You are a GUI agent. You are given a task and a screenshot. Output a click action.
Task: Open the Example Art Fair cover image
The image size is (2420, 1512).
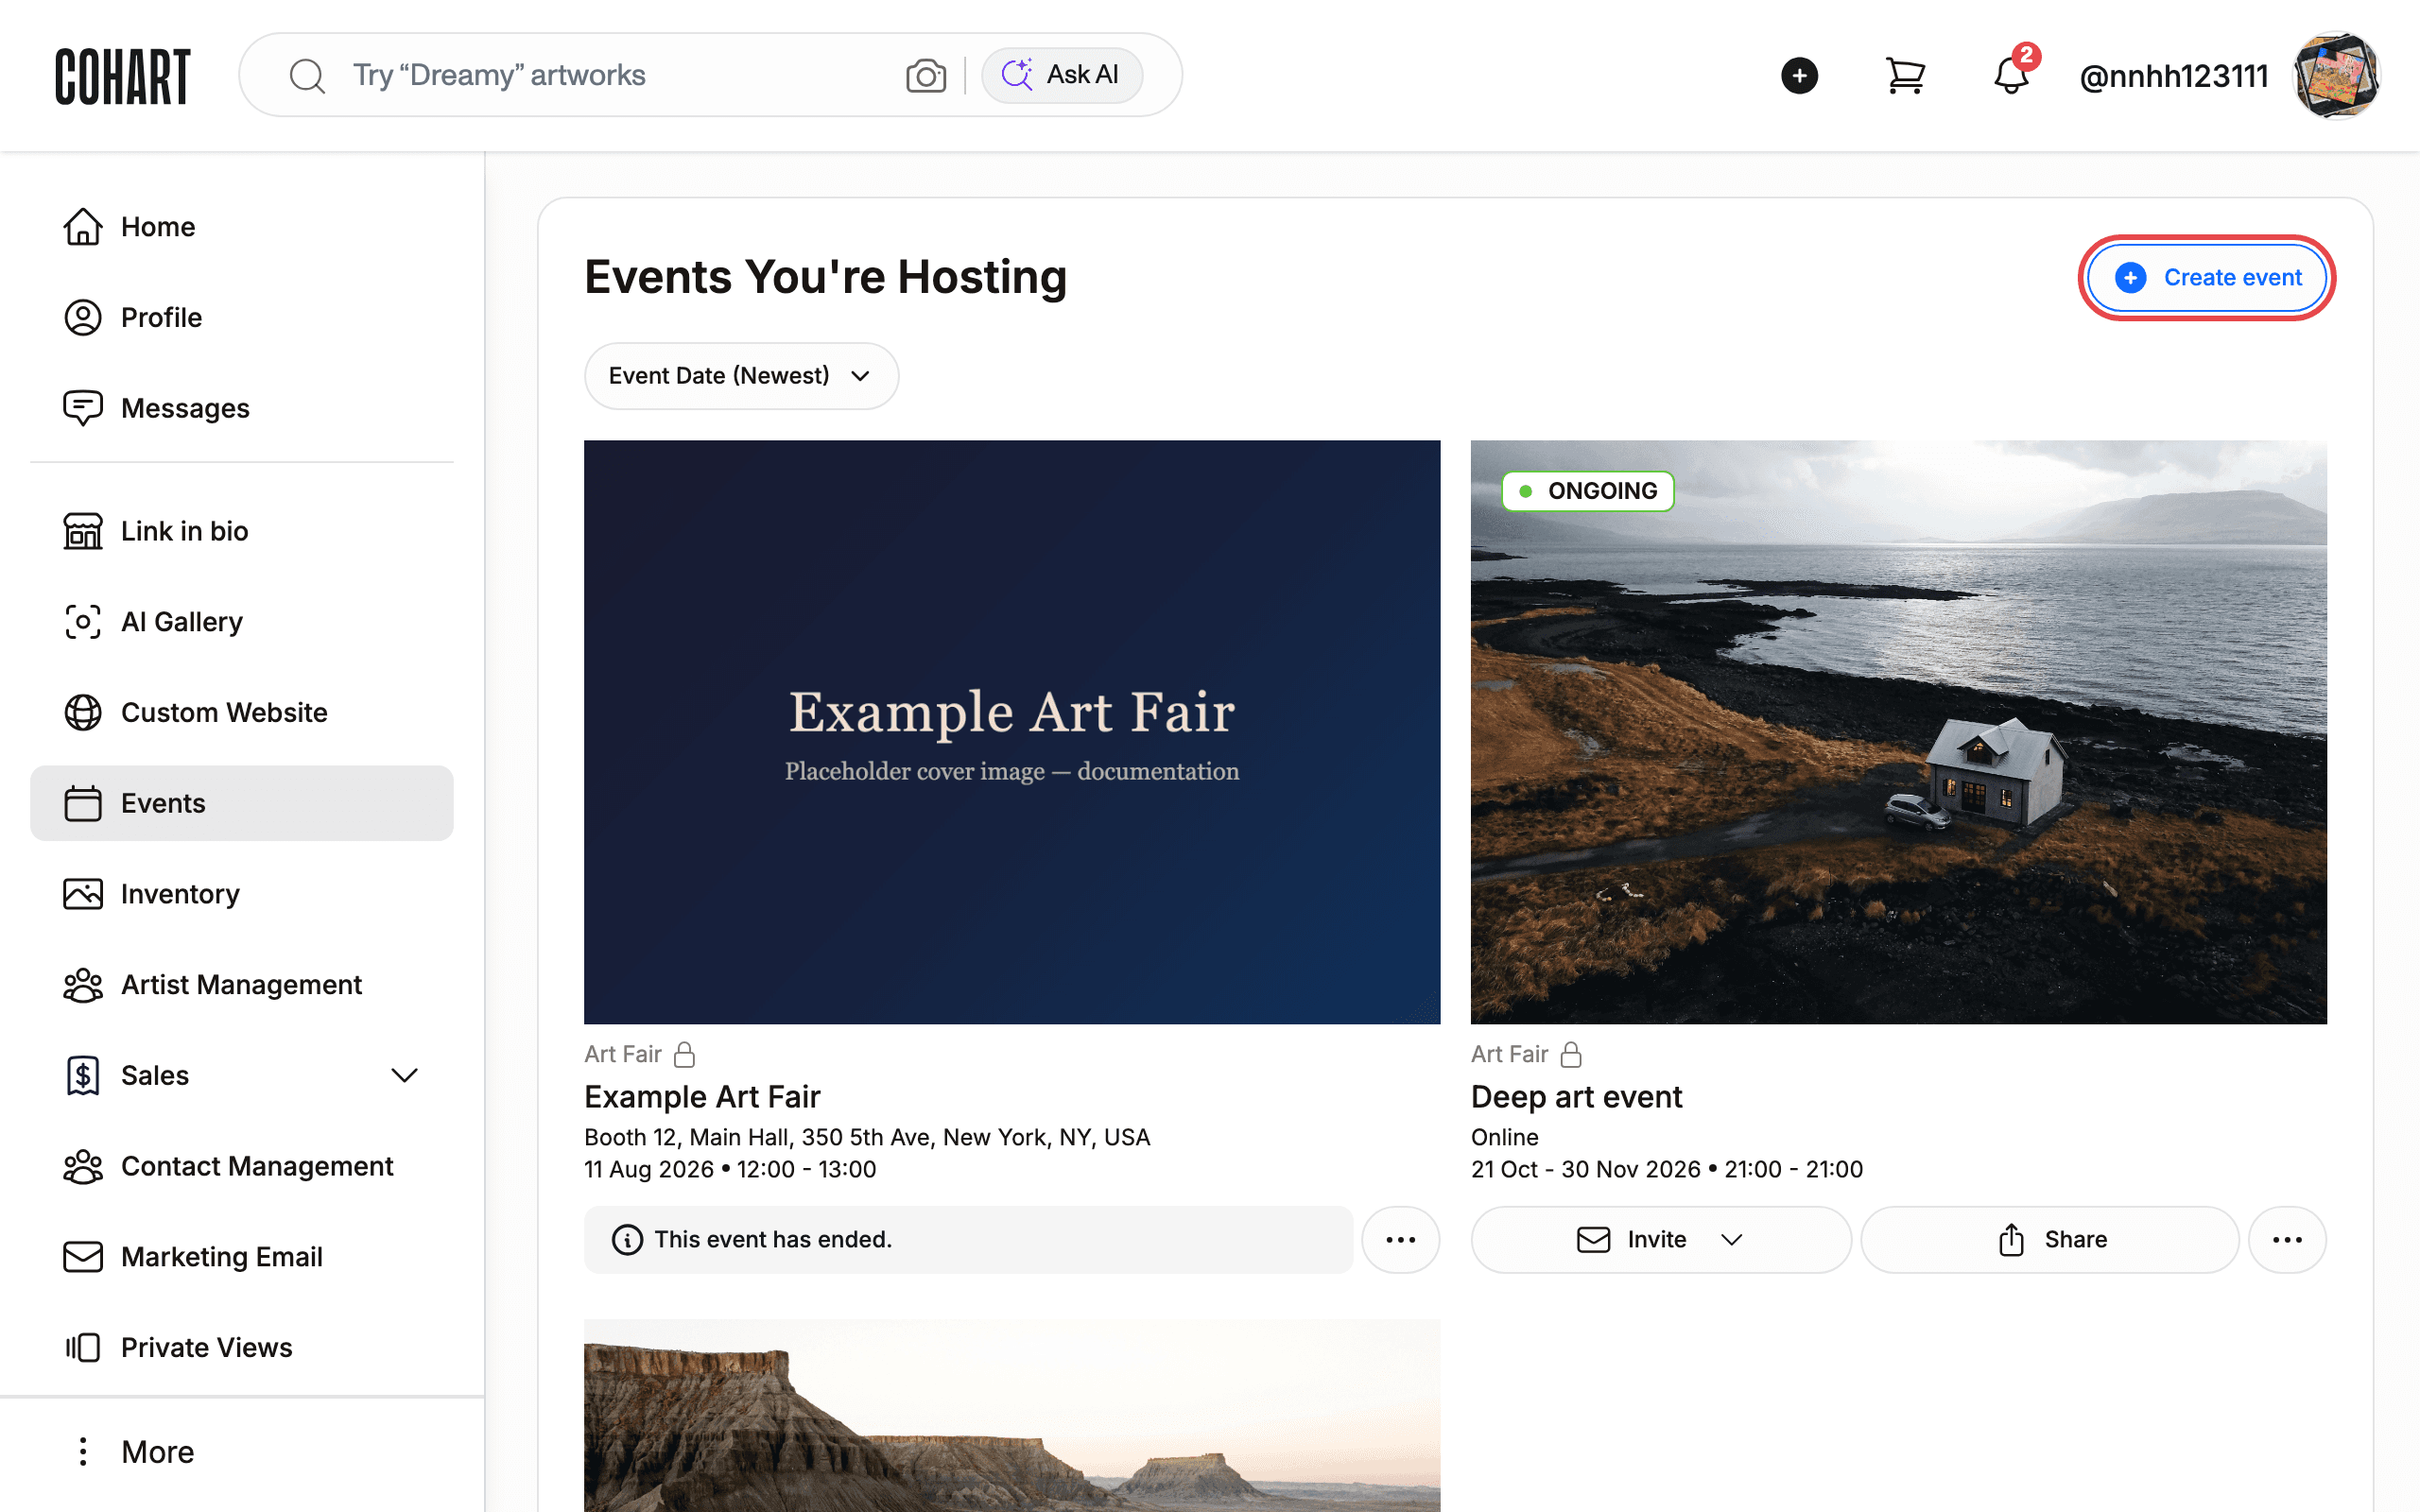pos(1012,732)
